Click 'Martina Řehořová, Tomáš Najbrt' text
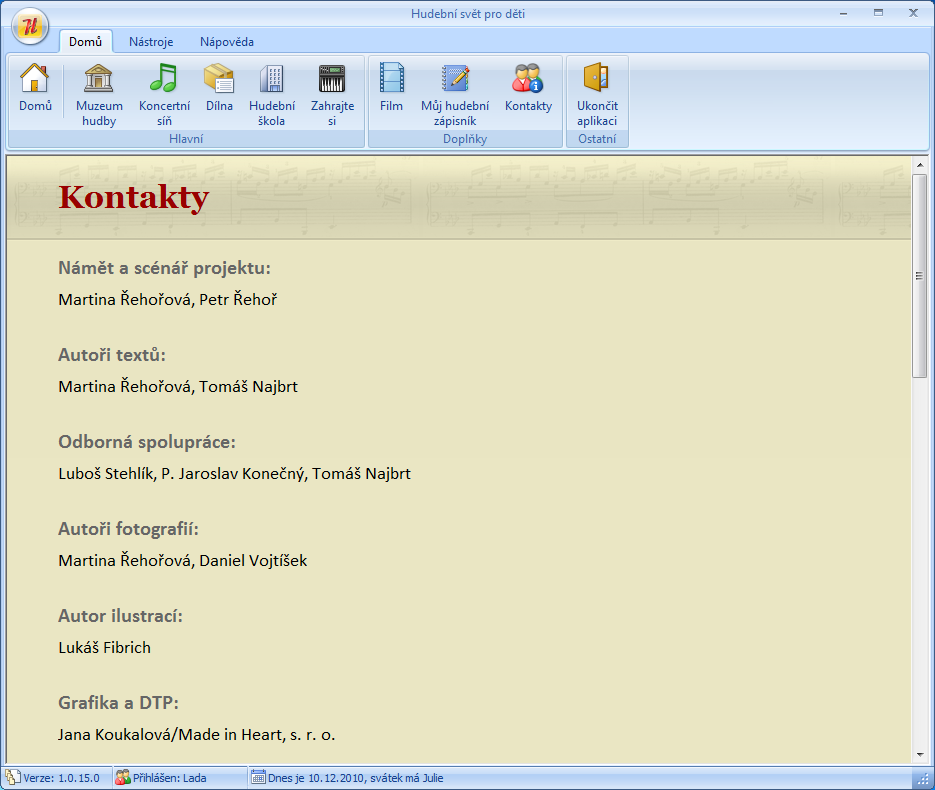The height and width of the screenshot is (790, 935). pyautogui.click(x=178, y=386)
